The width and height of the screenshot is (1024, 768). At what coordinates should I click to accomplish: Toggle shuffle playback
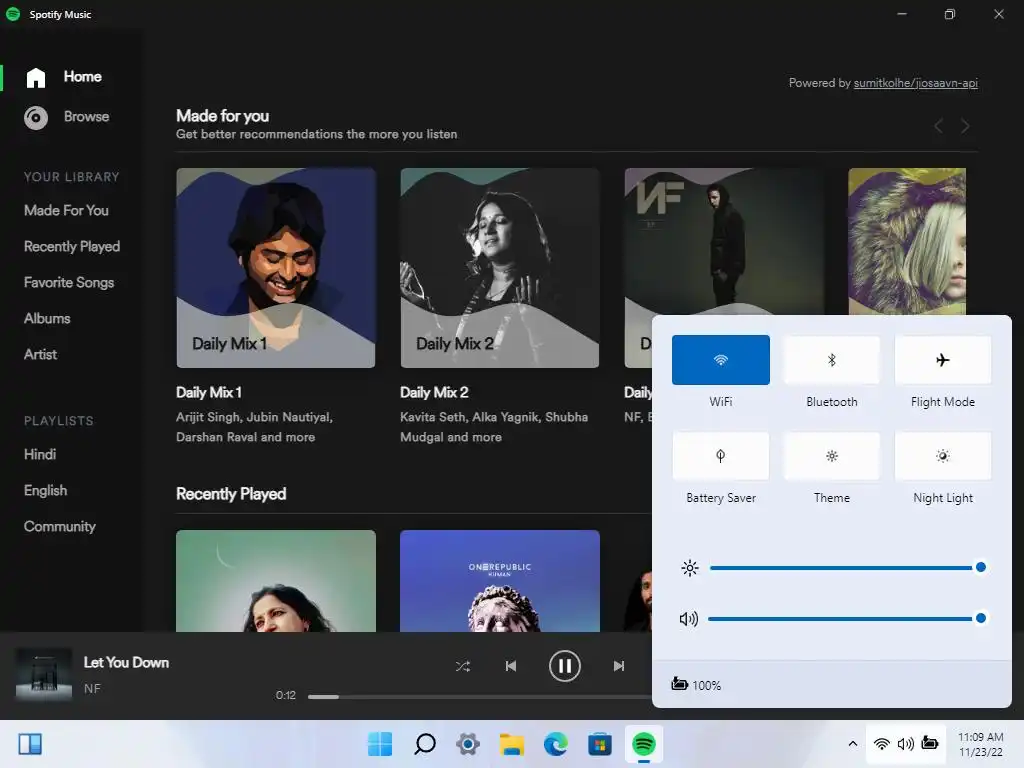tap(462, 666)
